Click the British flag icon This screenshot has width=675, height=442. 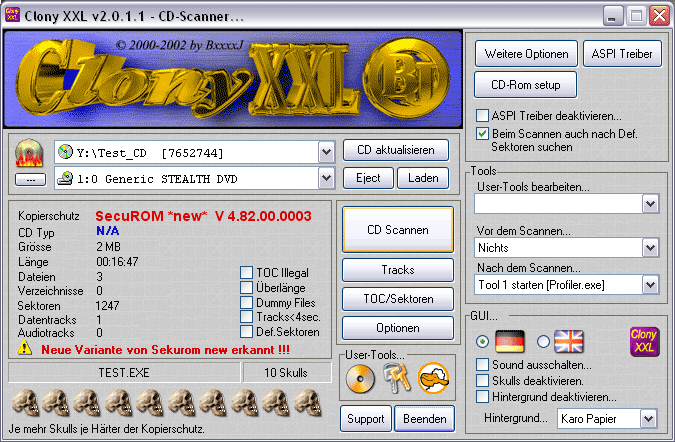tap(569, 342)
